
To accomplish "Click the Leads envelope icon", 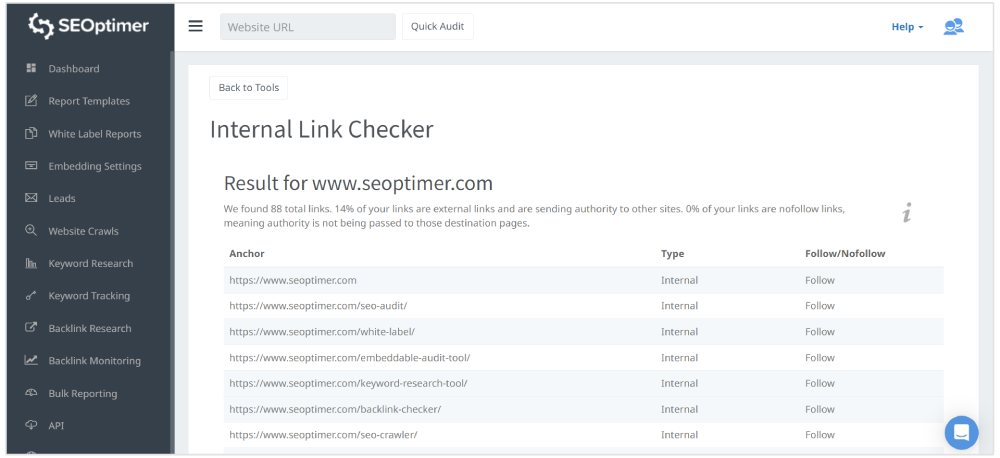I will (x=31, y=198).
